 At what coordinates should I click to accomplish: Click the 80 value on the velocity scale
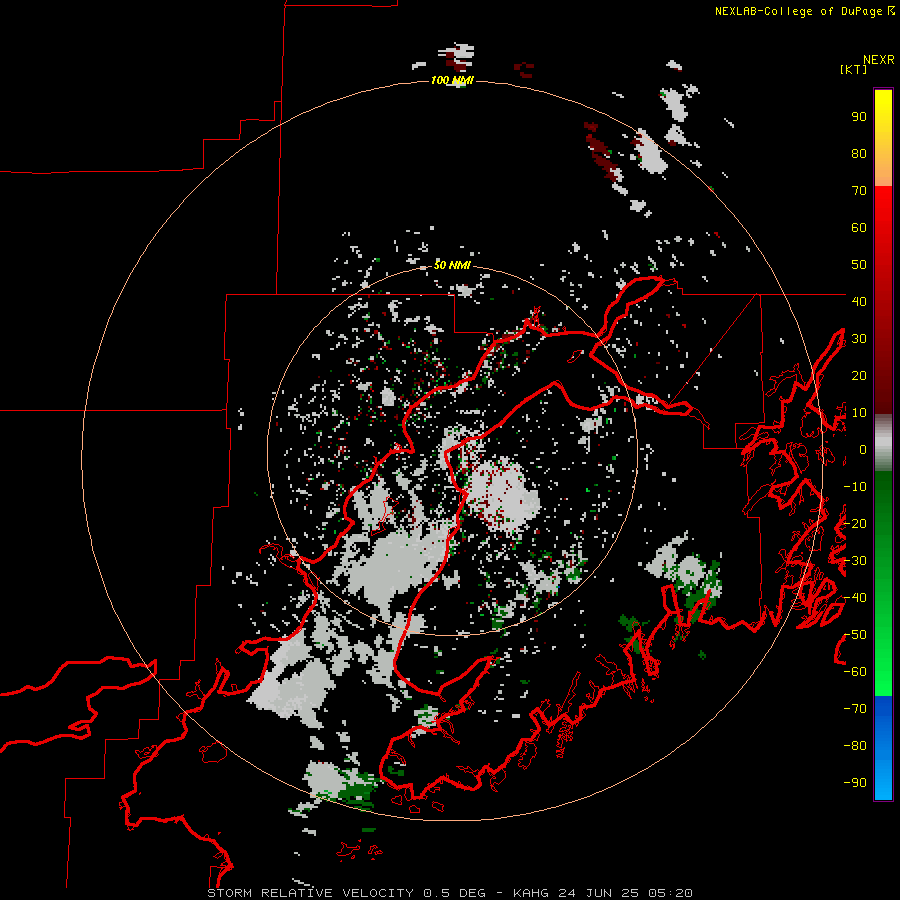tap(859, 154)
